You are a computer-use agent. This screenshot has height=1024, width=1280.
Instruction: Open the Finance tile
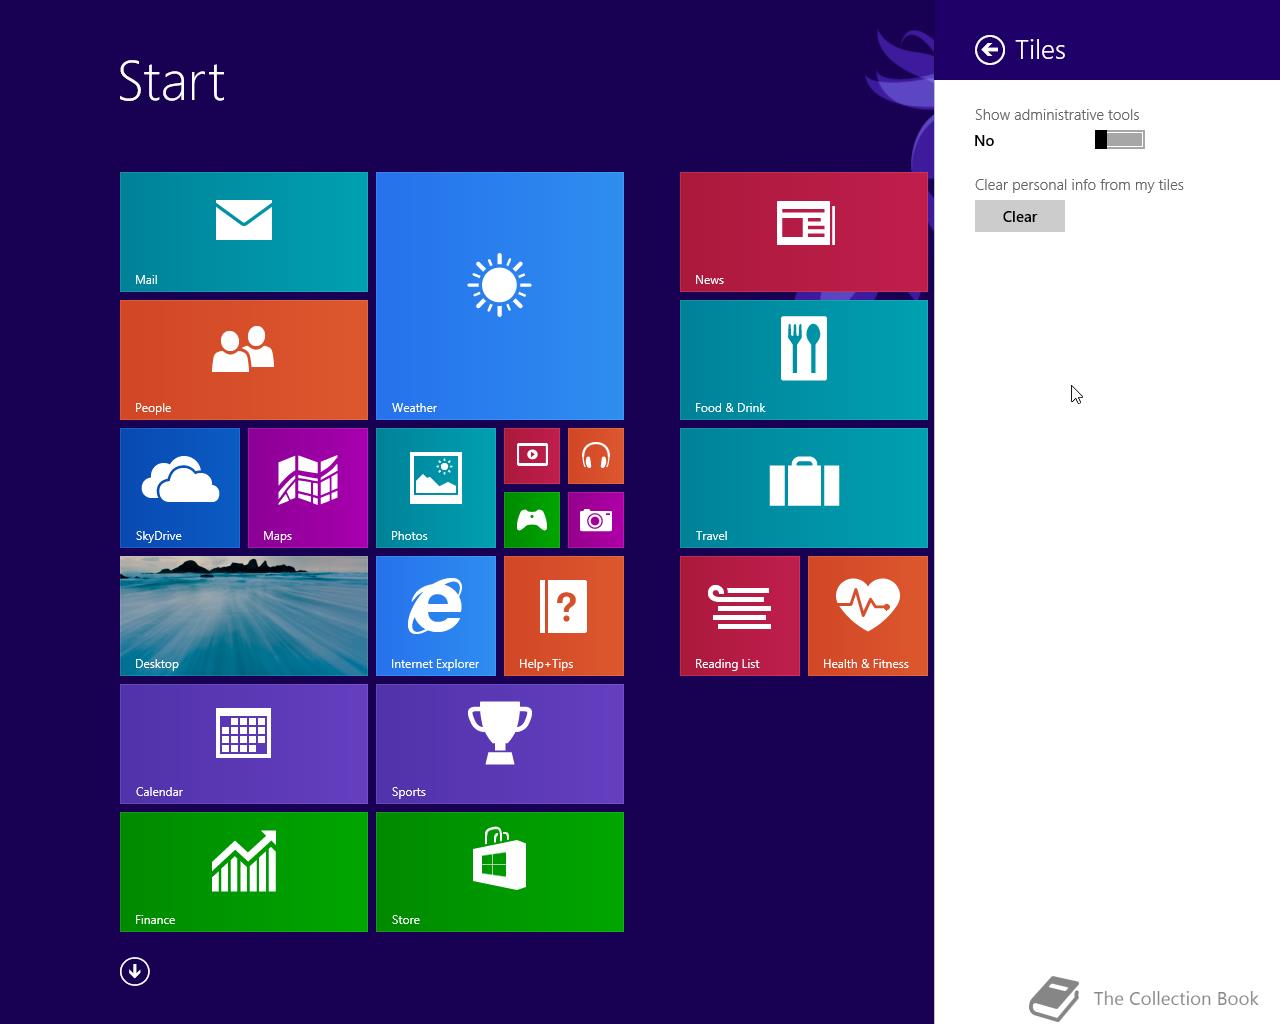pyautogui.click(x=244, y=872)
